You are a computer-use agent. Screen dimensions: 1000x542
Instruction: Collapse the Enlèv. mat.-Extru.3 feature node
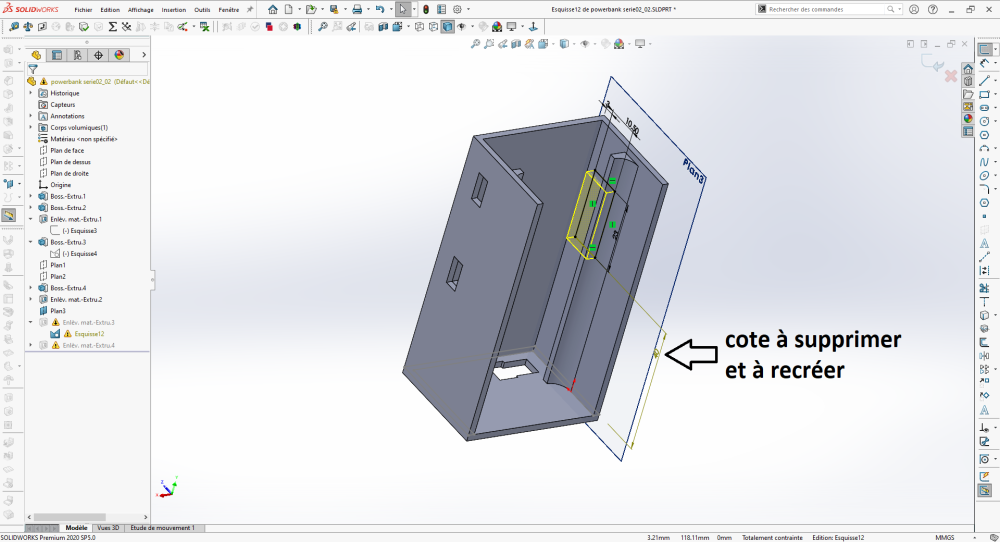coord(31,322)
